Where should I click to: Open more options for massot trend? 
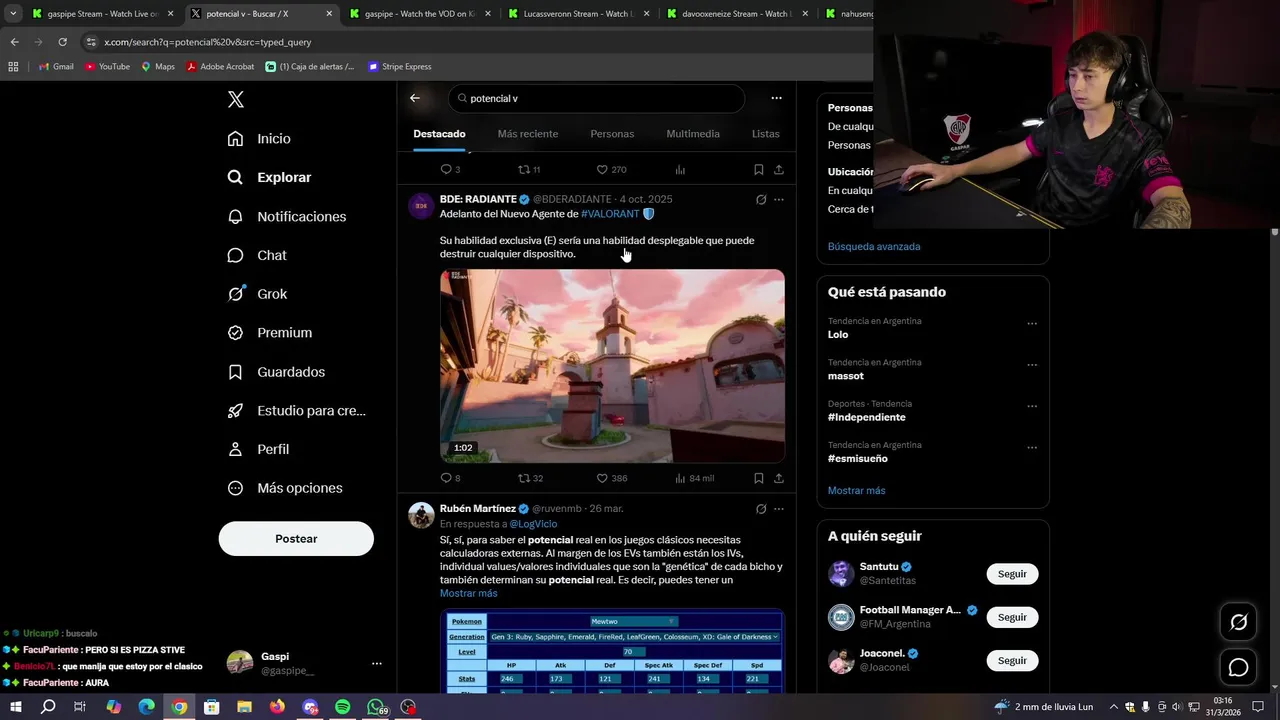[1032, 365]
